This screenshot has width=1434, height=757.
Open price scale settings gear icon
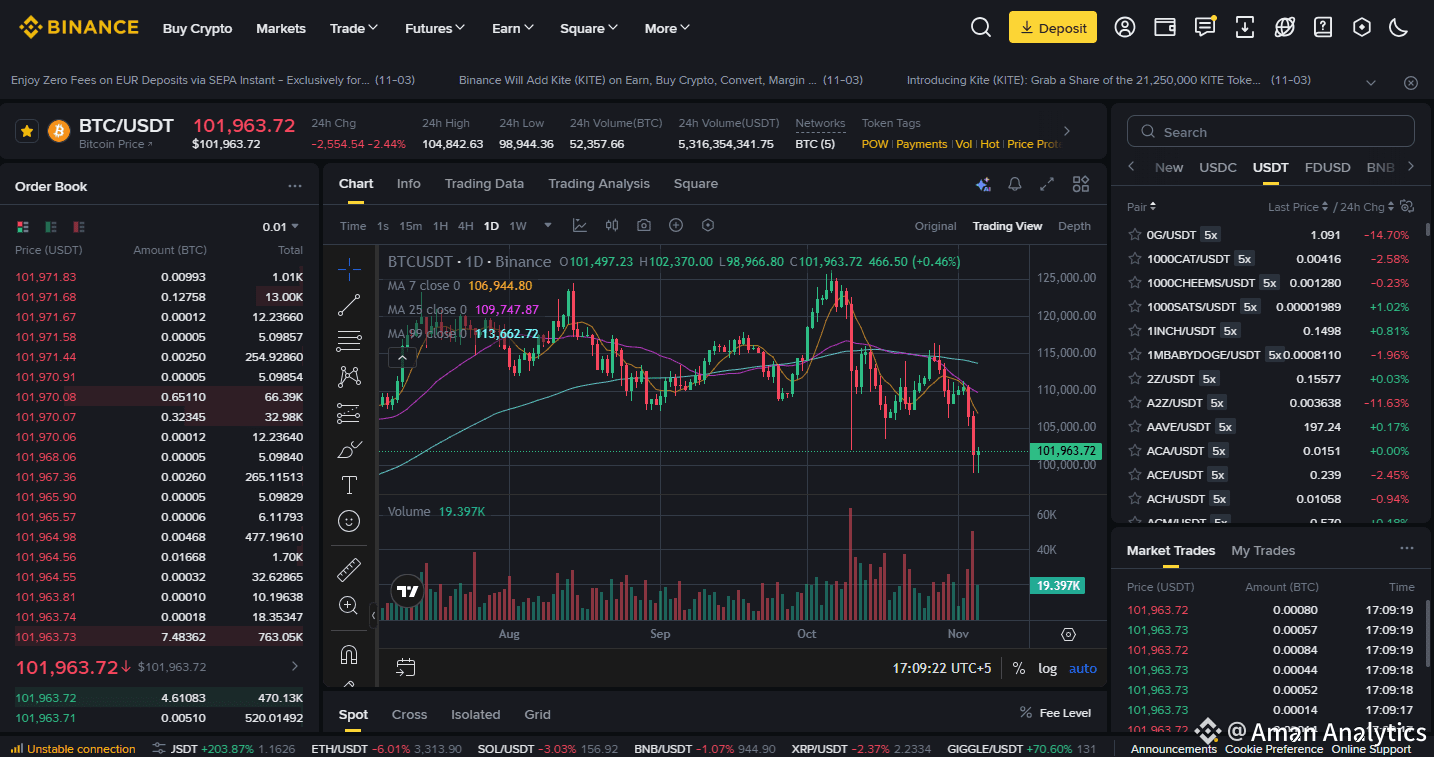click(x=1068, y=634)
